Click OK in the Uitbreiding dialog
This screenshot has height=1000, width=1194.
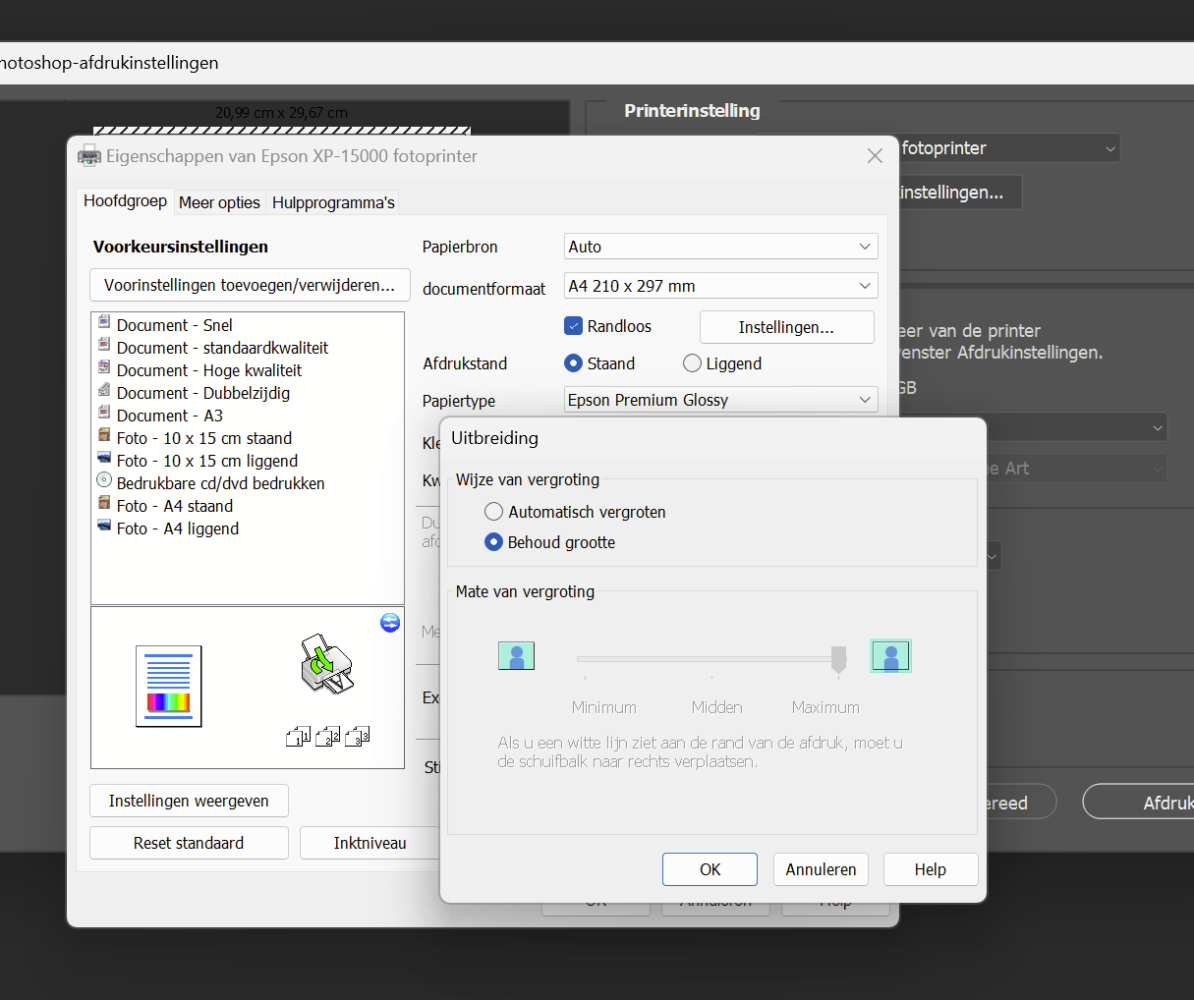(709, 869)
